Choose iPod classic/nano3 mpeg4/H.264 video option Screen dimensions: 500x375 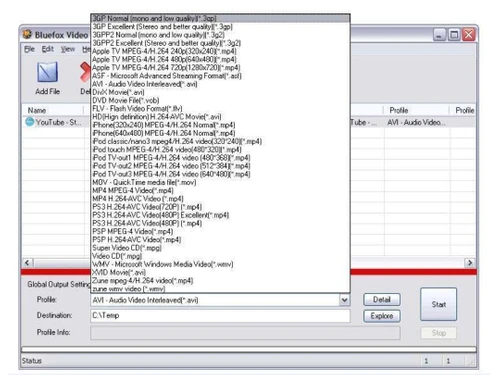(x=220, y=141)
